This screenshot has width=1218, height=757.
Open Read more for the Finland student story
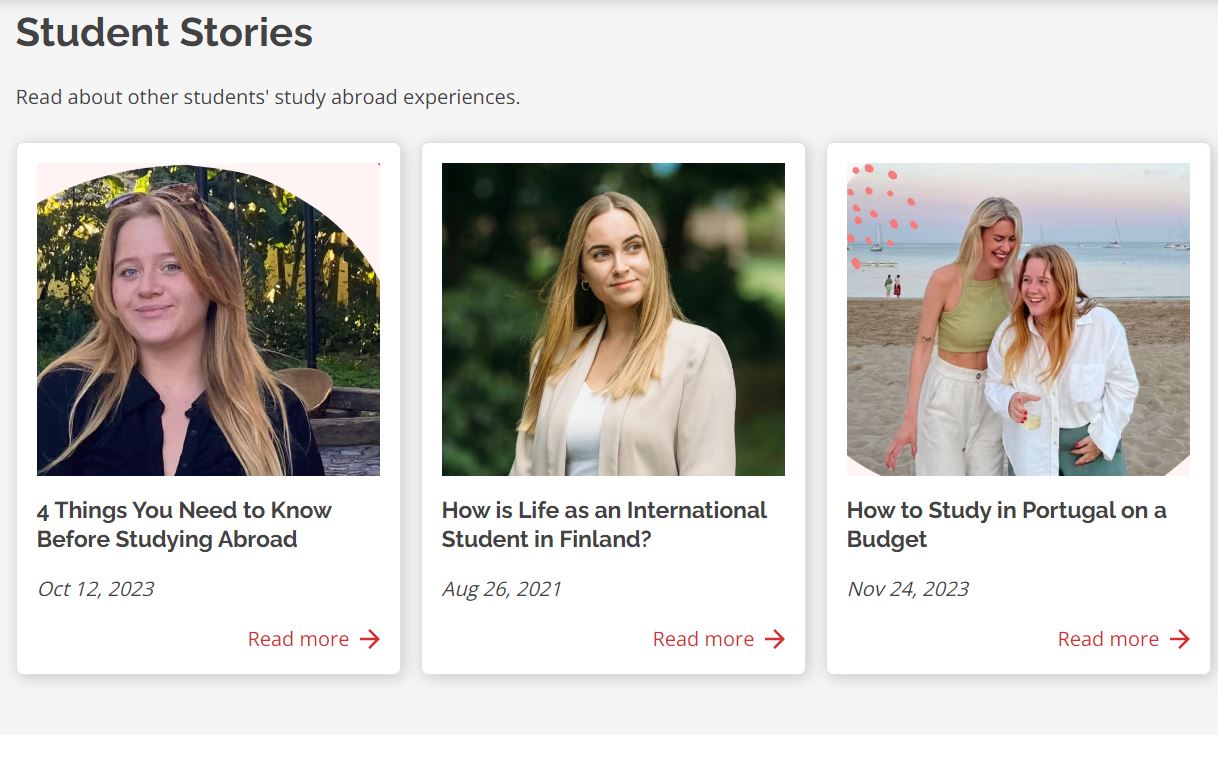click(703, 639)
